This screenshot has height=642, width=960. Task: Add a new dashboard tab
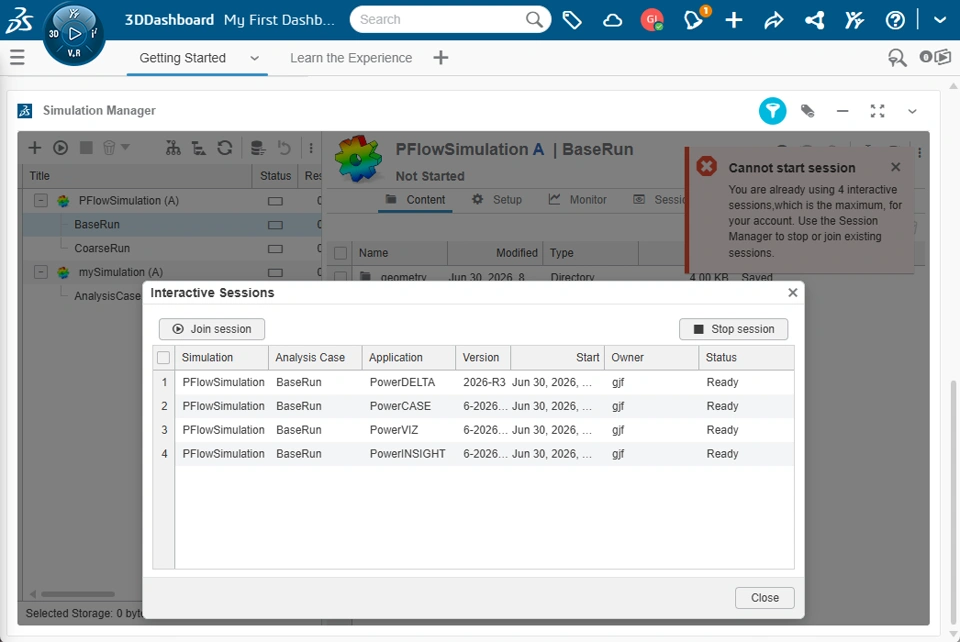tap(441, 58)
